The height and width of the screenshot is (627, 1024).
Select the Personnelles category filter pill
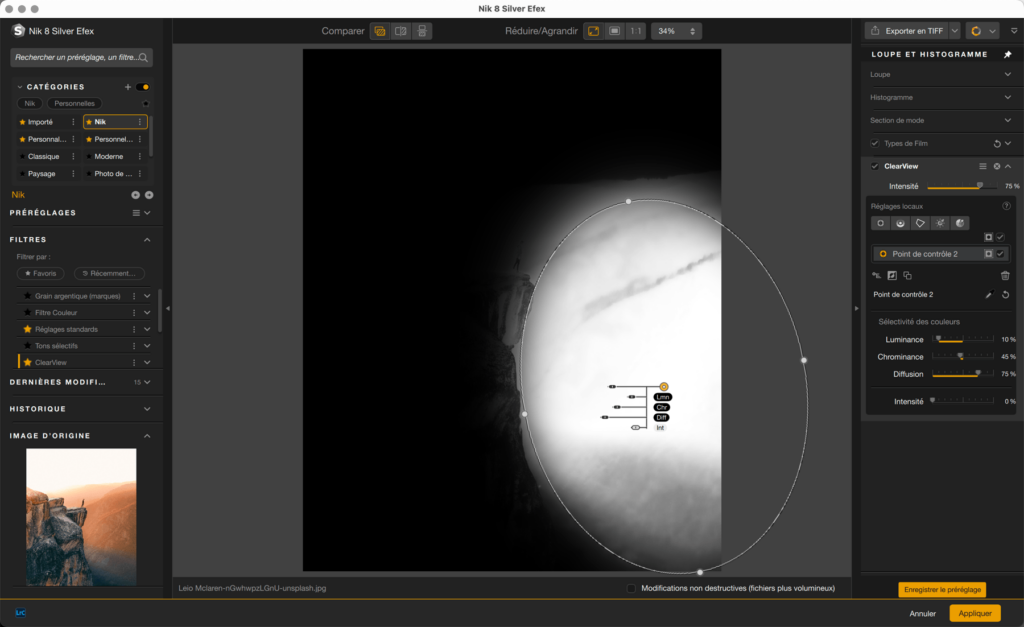coord(74,103)
